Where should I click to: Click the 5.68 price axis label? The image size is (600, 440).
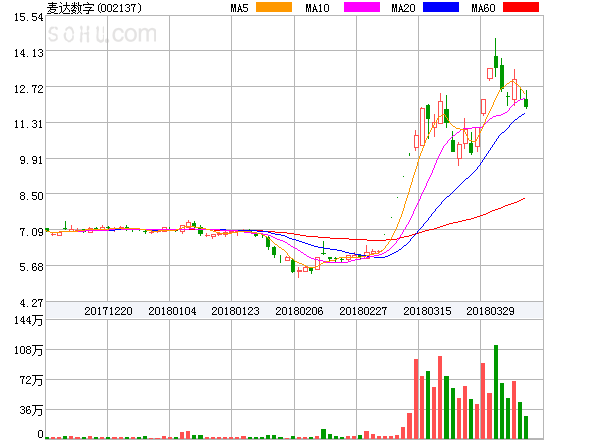(x=31, y=267)
